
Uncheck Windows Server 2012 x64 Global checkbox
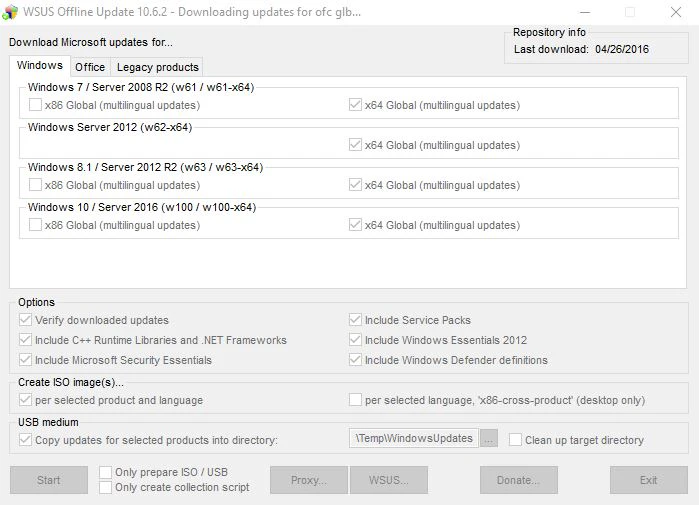coord(356,145)
